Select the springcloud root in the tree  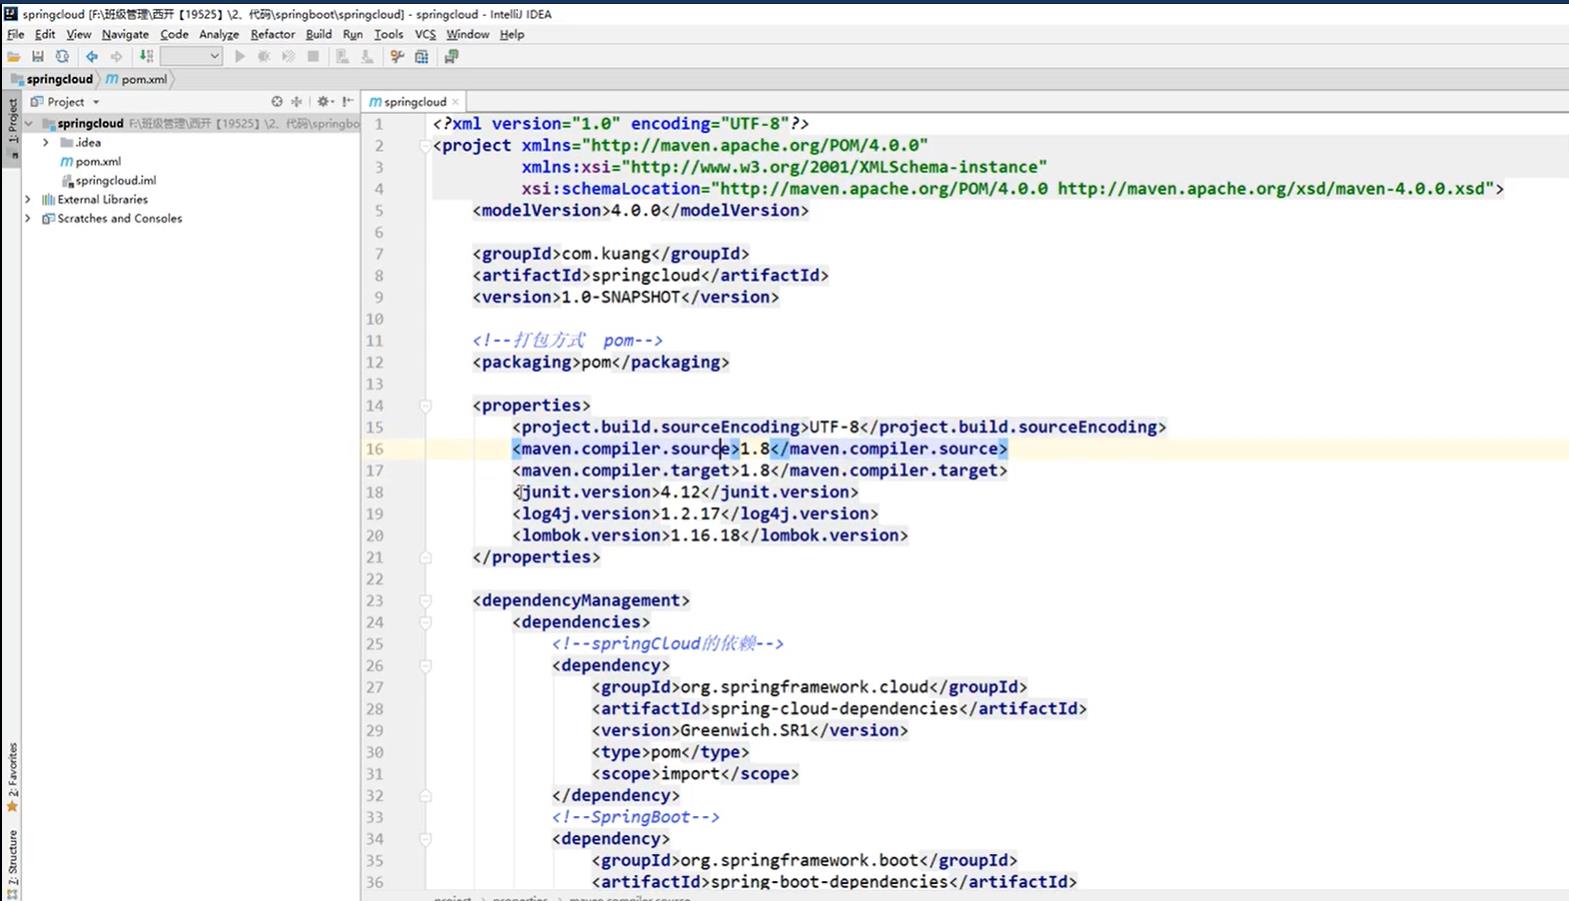[x=90, y=124]
